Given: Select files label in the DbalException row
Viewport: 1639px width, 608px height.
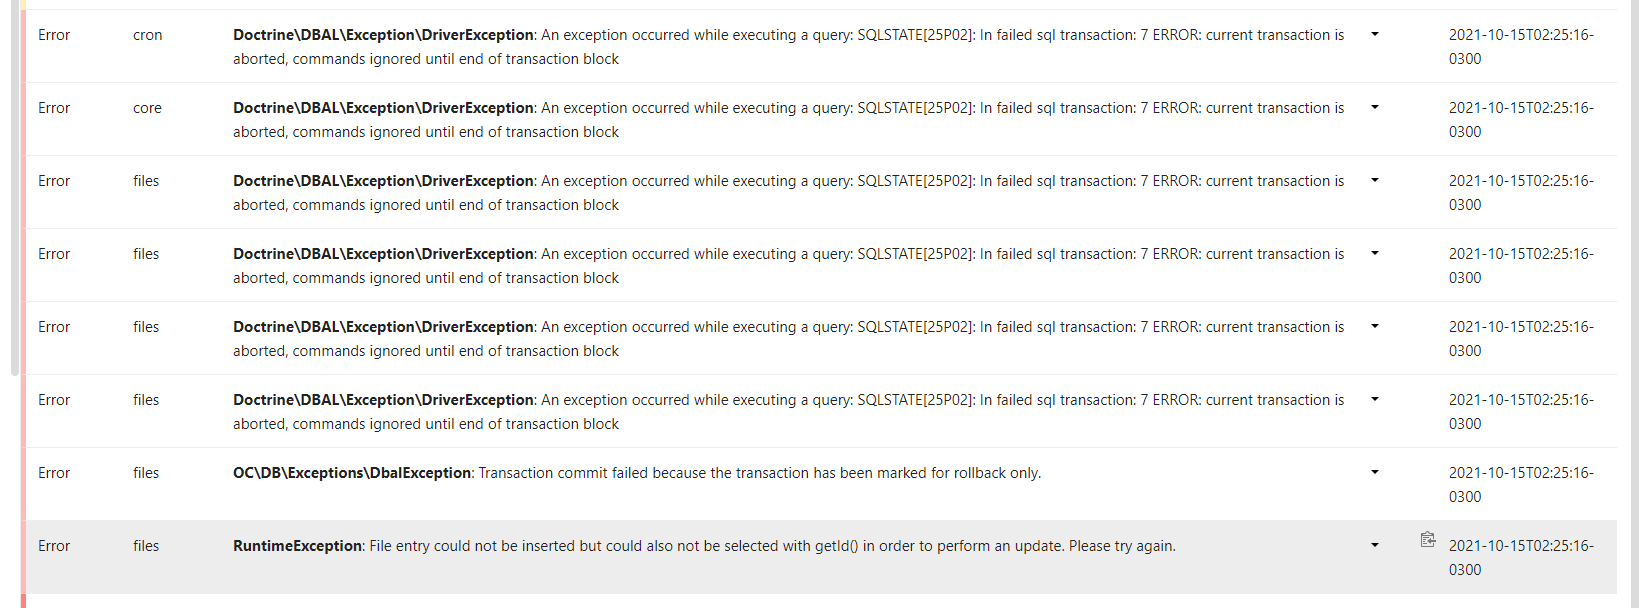Looking at the screenshot, I should (146, 473).
